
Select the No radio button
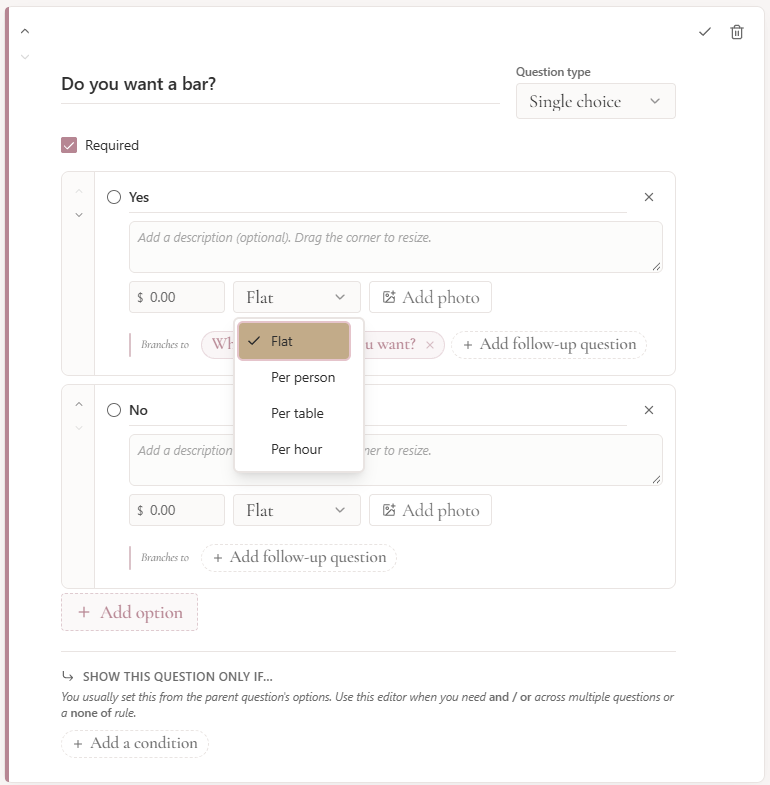(x=114, y=410)
